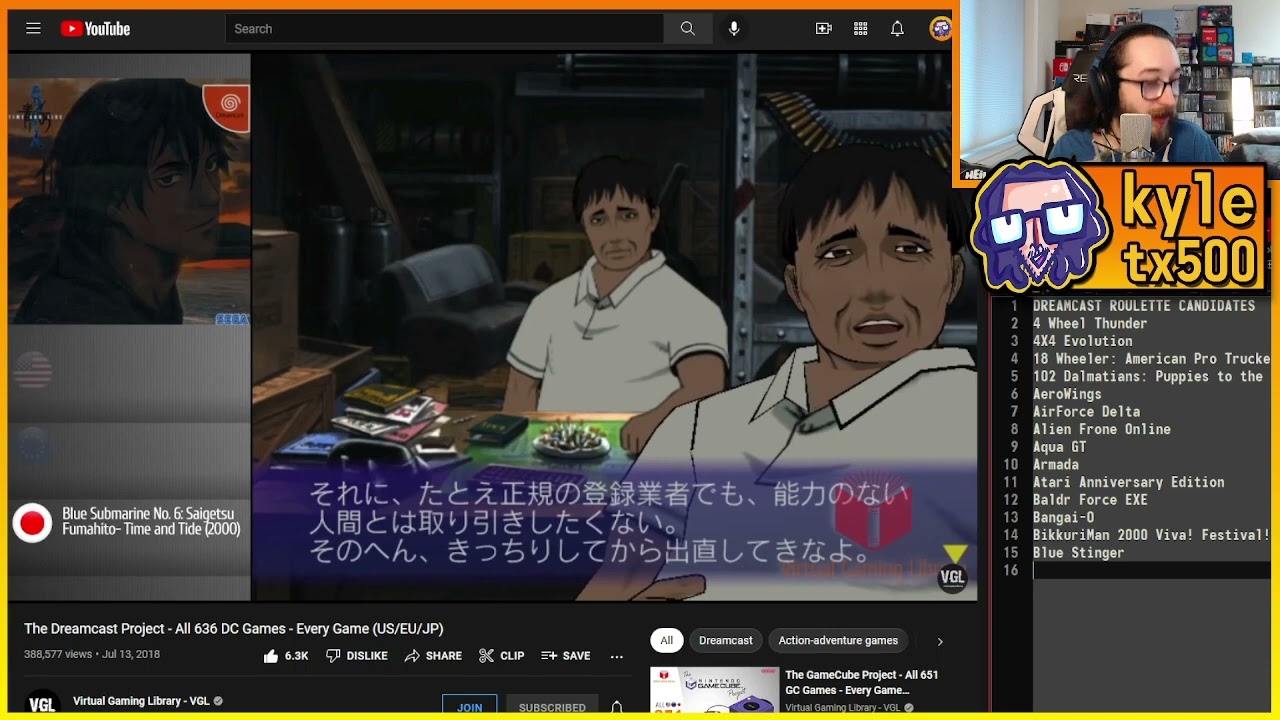Select line 'Aqua GT' in editor
Screen dimensions: 1280x720
coord(1060,447)
